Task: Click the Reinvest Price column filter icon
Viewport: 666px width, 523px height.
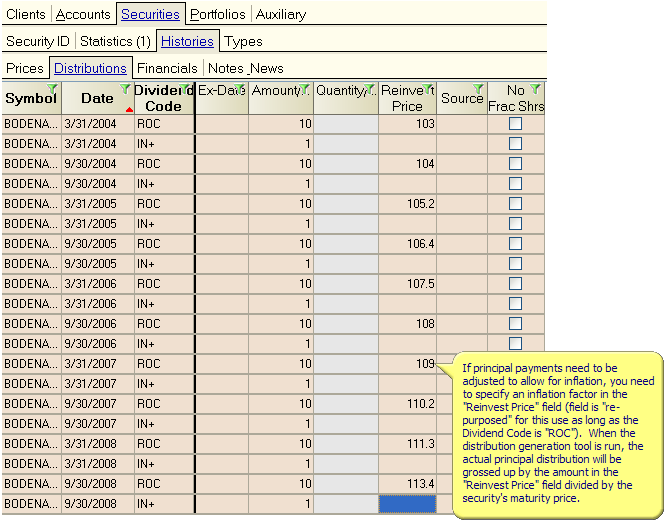Action: [x=428, y=89]
